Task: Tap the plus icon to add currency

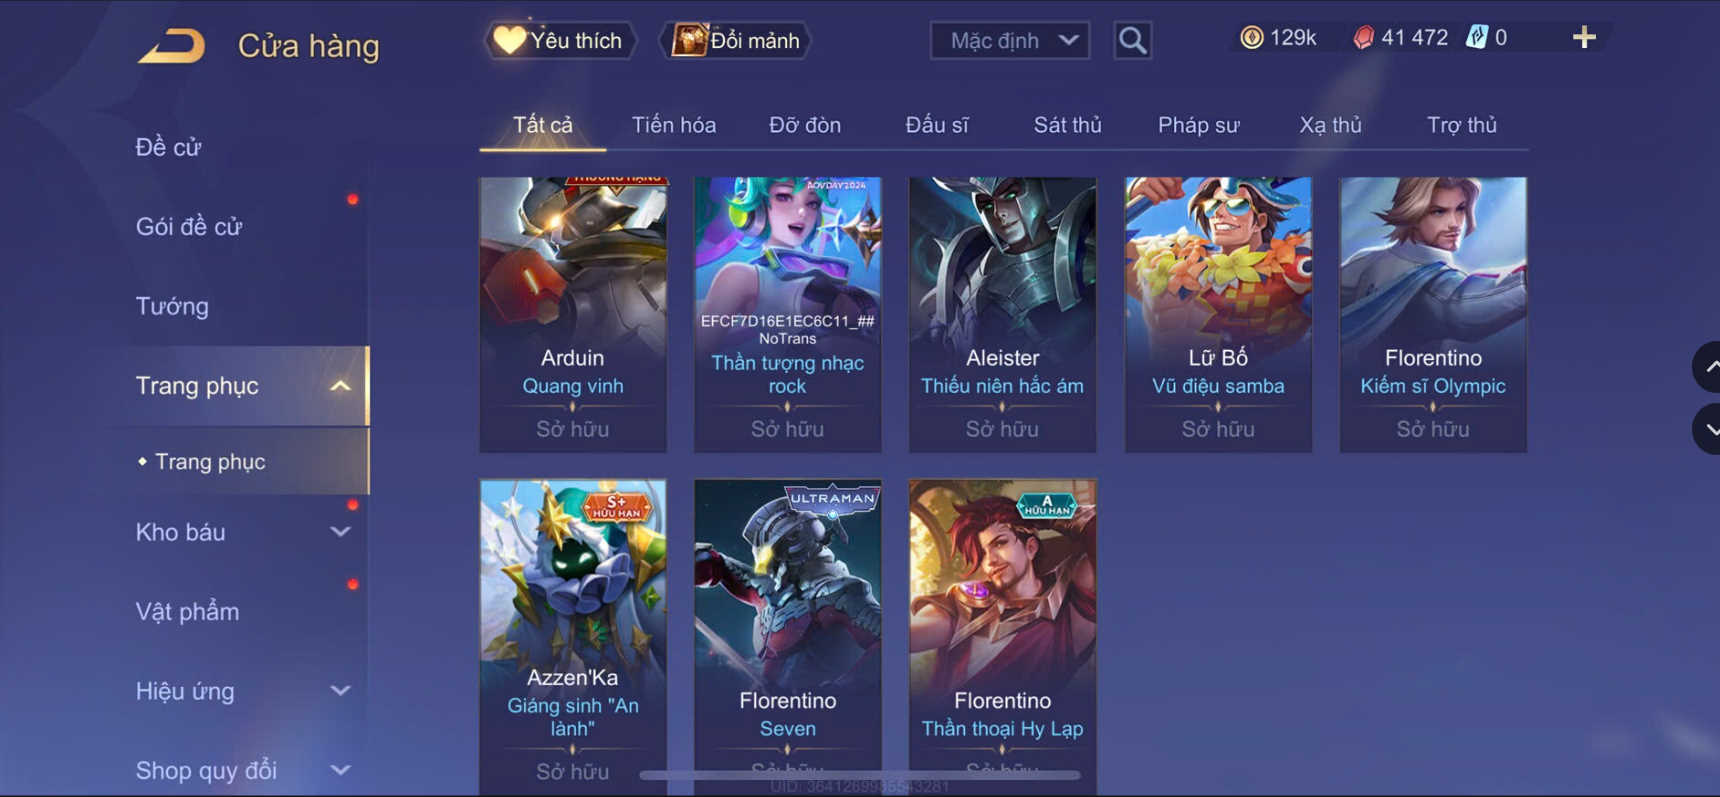Action: click(1584, 38)
